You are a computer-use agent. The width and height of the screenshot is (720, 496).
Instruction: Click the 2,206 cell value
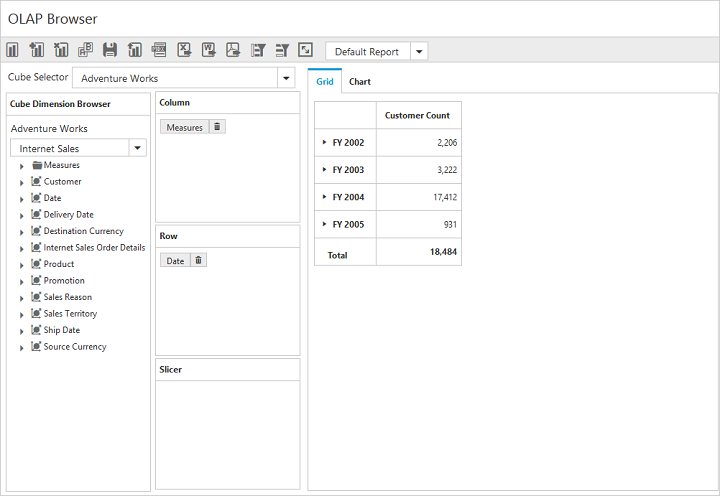coord(447,143)
